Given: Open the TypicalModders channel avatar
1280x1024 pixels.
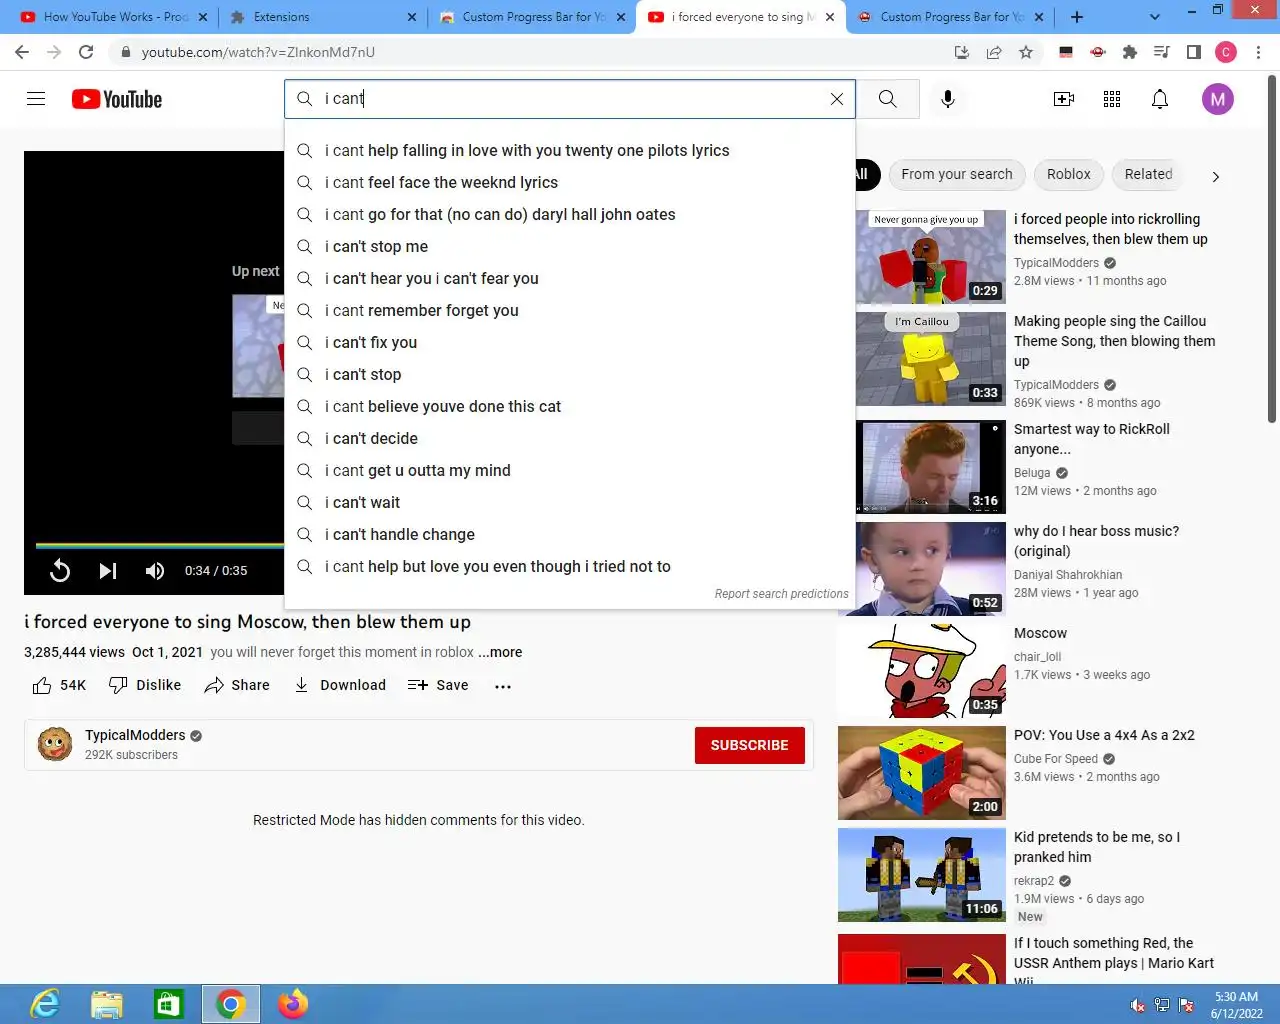Looking at the screenshot, I should (x=55, y=745).
